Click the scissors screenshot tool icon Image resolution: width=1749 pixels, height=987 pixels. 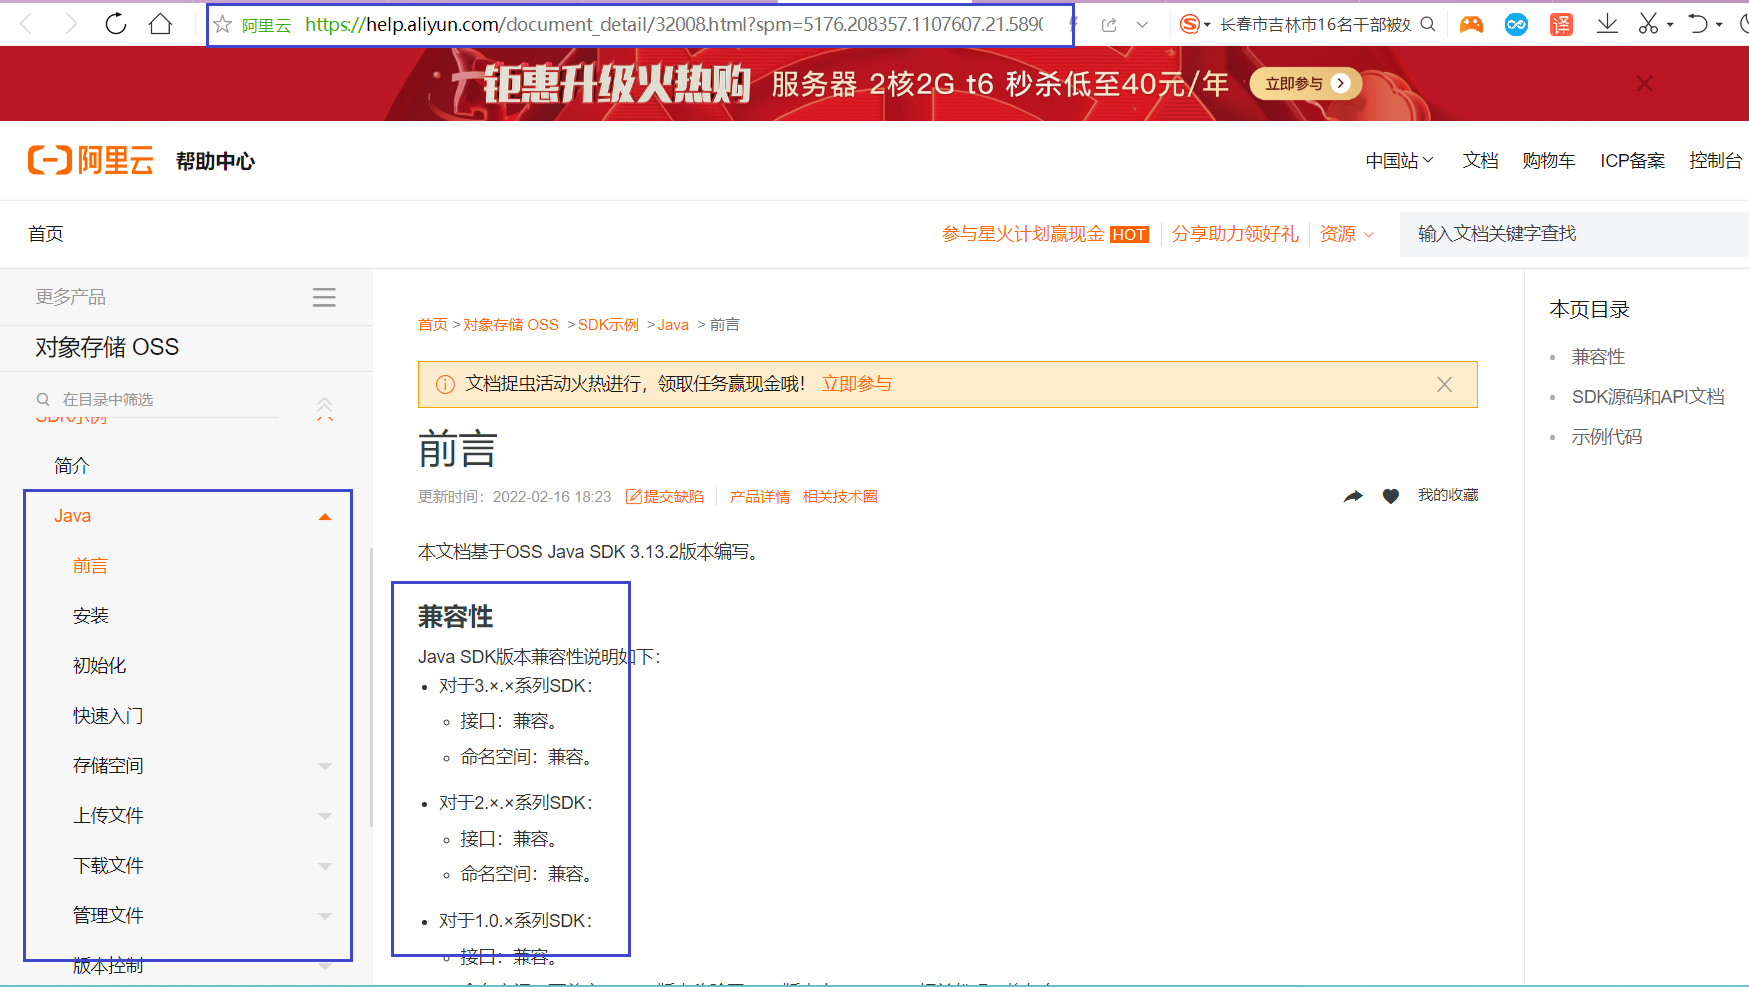[1648, 24]
